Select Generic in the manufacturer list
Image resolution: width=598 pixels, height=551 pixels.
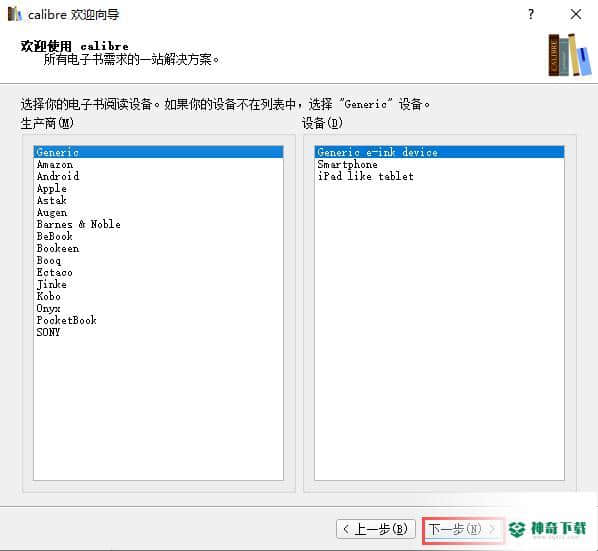[158, 152]
